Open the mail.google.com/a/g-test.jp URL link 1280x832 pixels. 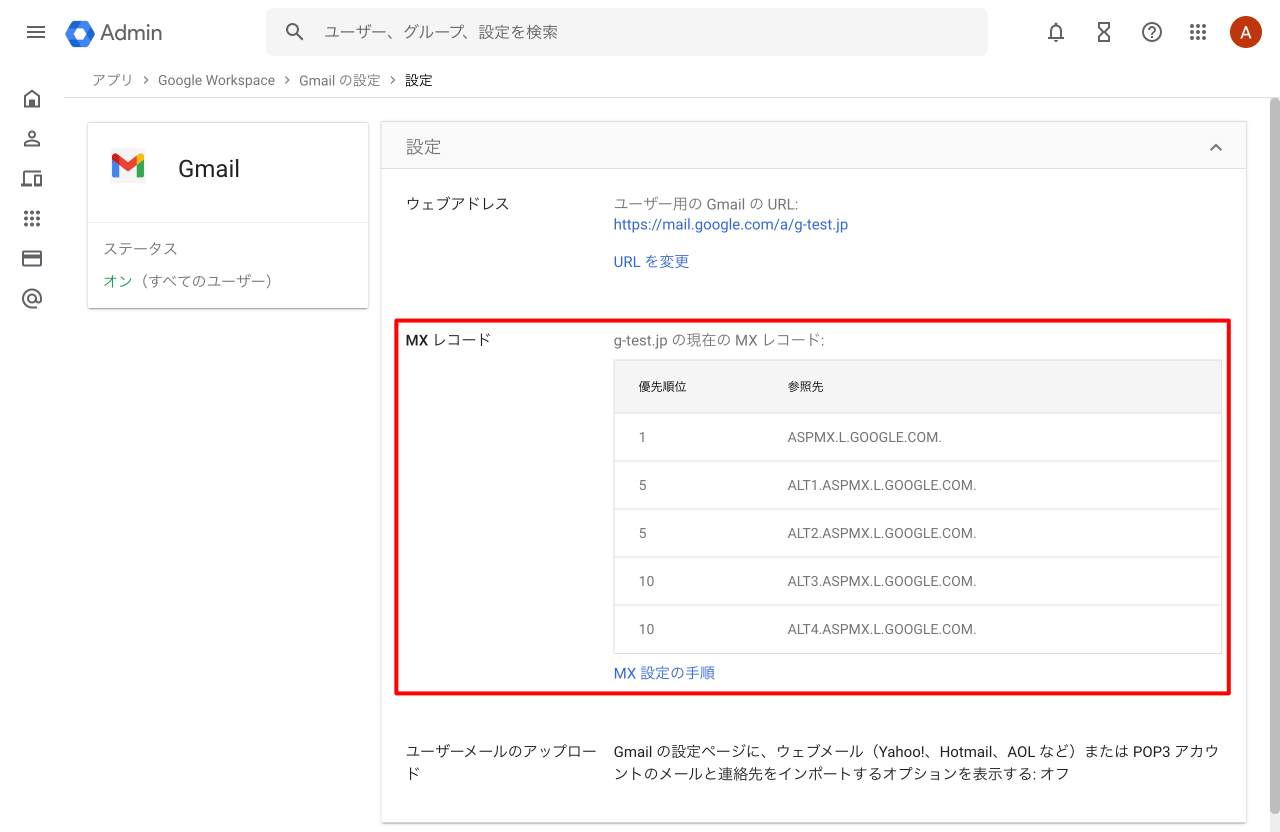tap(731, 225)
